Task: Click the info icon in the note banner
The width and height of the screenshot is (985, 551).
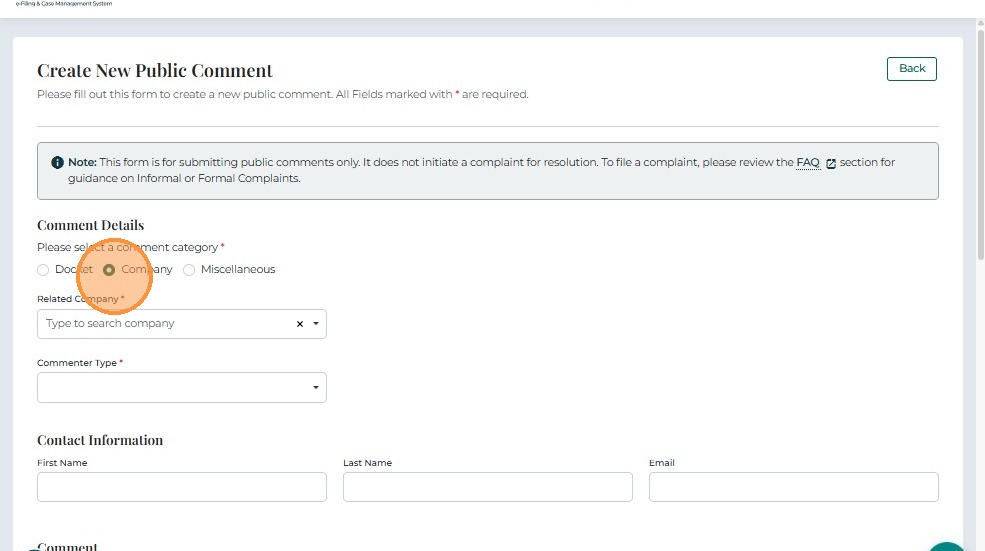Action: [57, 162]
